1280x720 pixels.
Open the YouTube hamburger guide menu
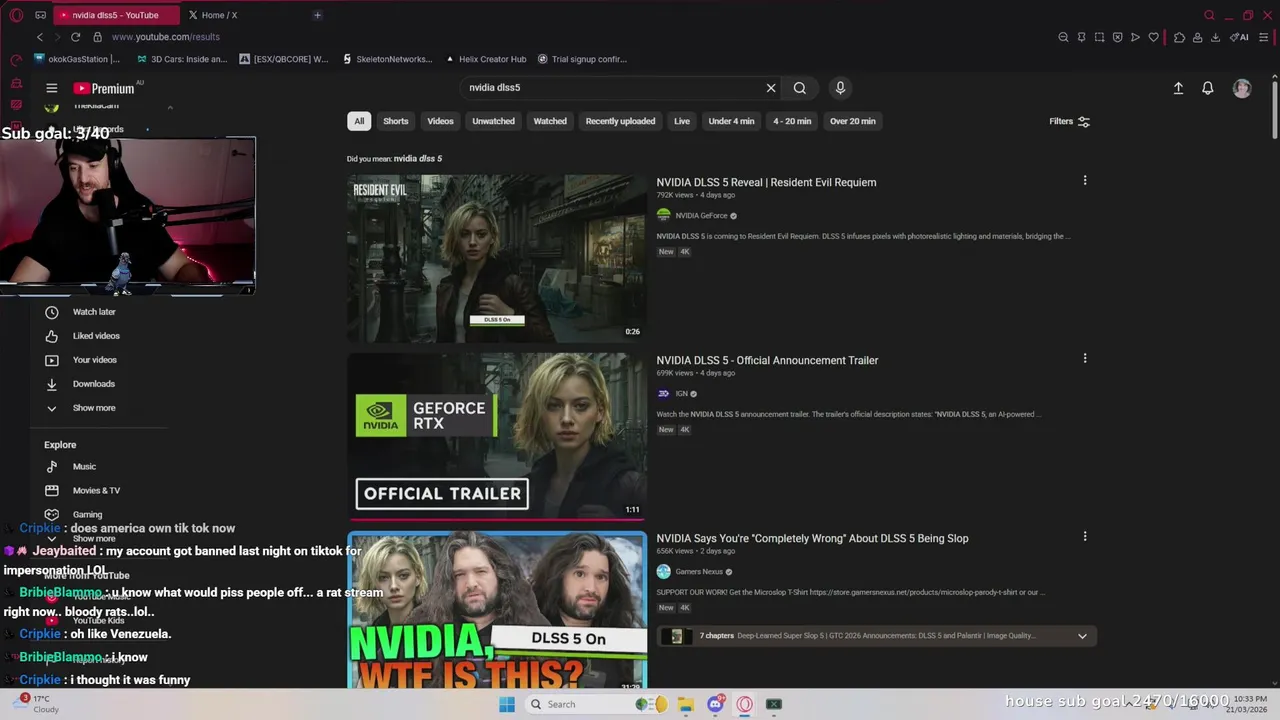click(x=52, y=88)
